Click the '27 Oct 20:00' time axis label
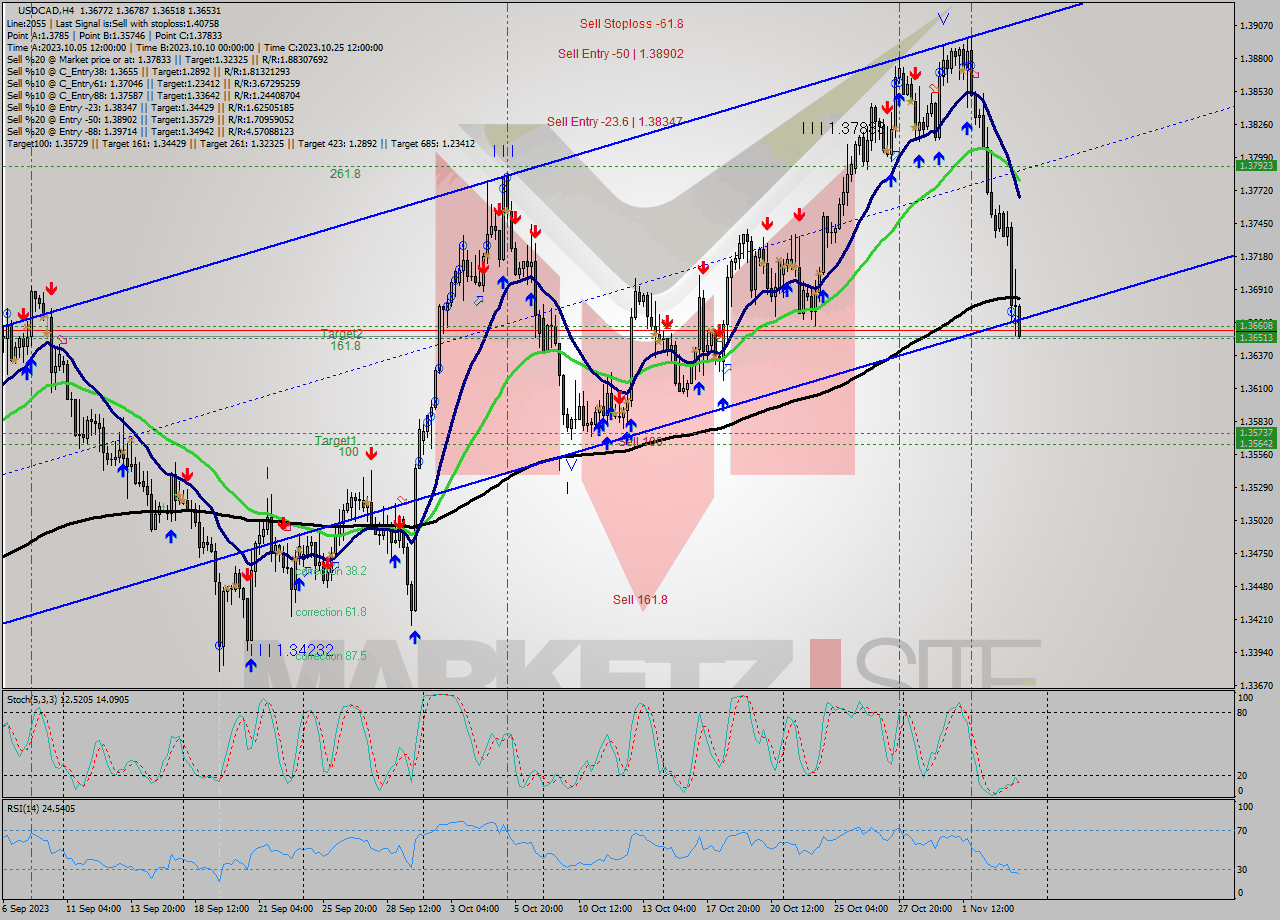This screenshot has width=1280, height=920. [924, 909]
